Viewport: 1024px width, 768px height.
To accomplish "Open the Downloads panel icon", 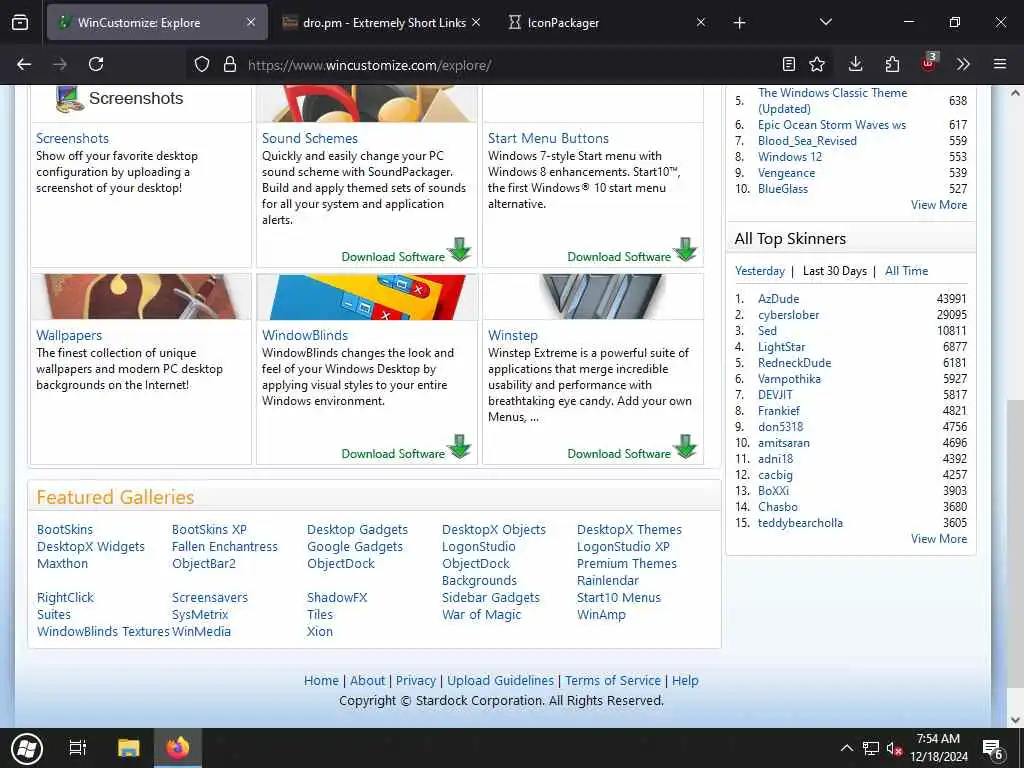I will pos(856,64).
